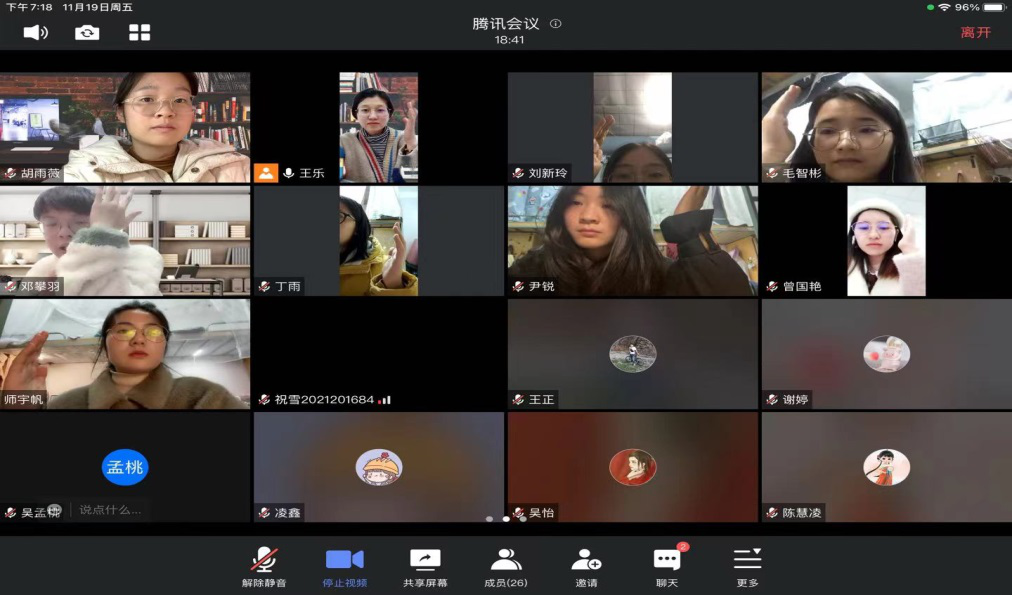The width and height of the screenshot is (1012, 595).
Task: Unmute microphone with 解除静音
Action: coord(264,566)
